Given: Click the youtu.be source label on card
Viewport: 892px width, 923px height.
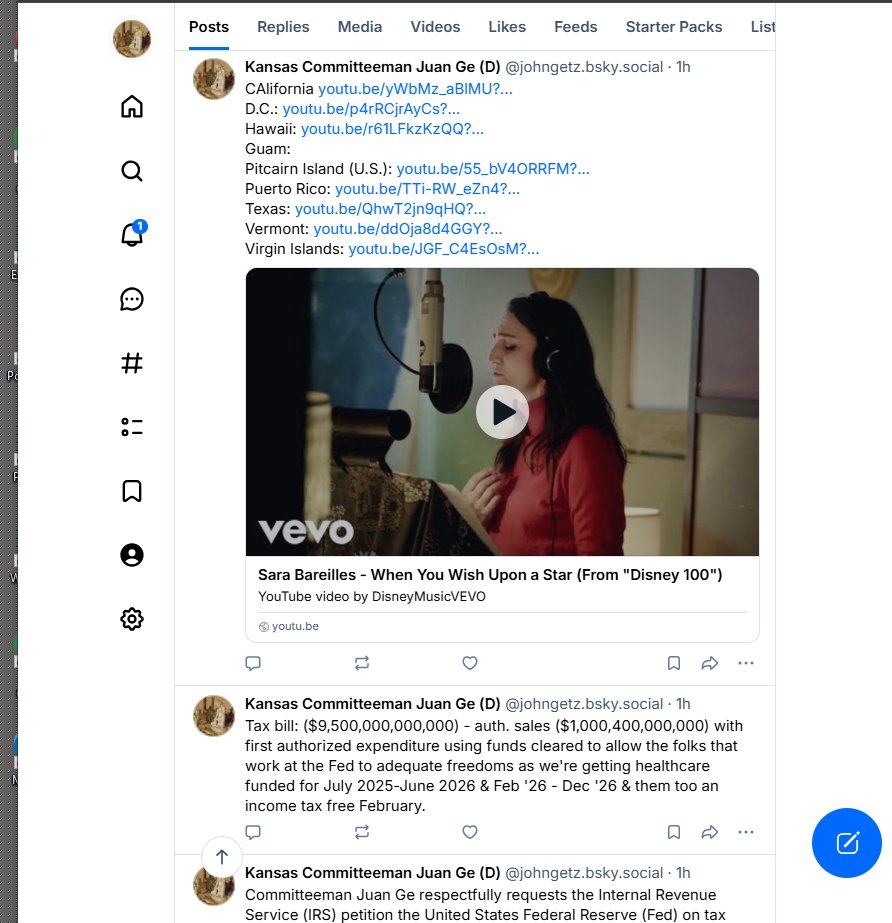Looking at the screenshot, I should point(295,626).
